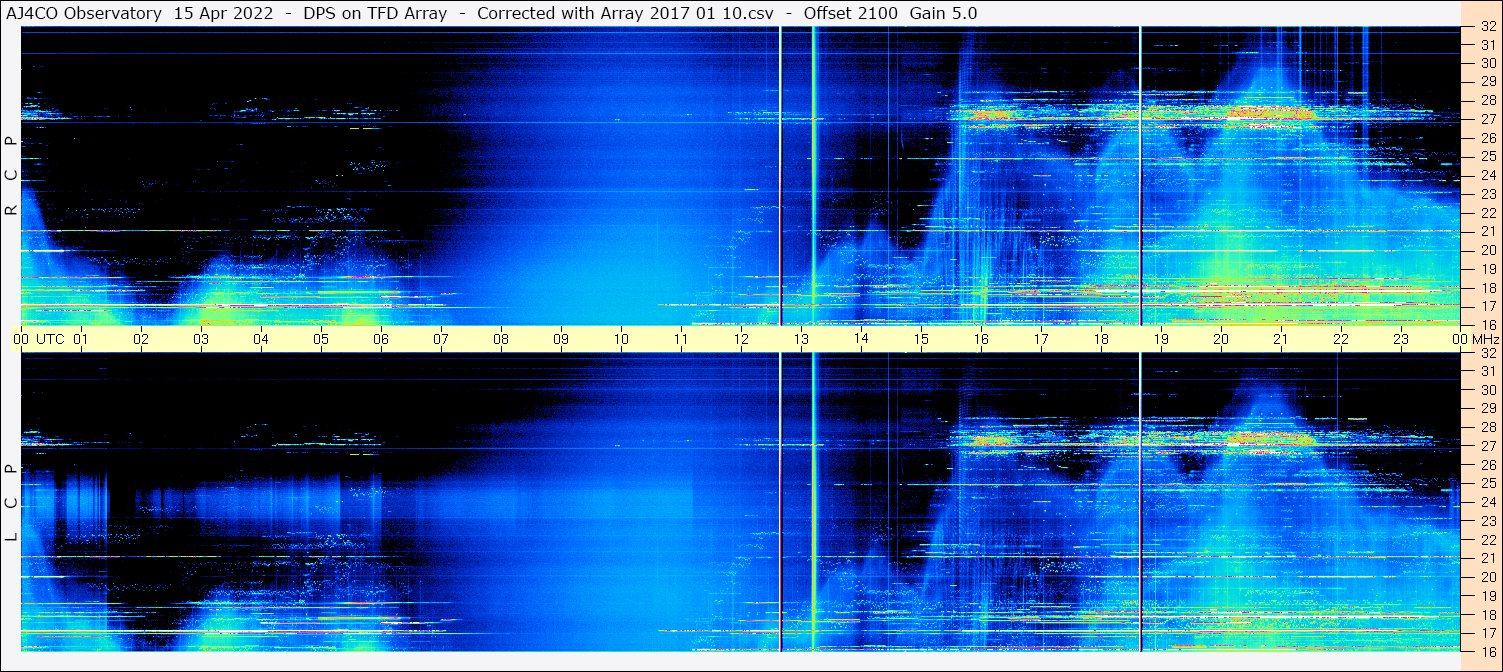Image resolution: width=1503 pixels, height=672 pixels.
Task: Select hour 03 on the time axis
Action: pyautogui.click(x=201, y=339)
